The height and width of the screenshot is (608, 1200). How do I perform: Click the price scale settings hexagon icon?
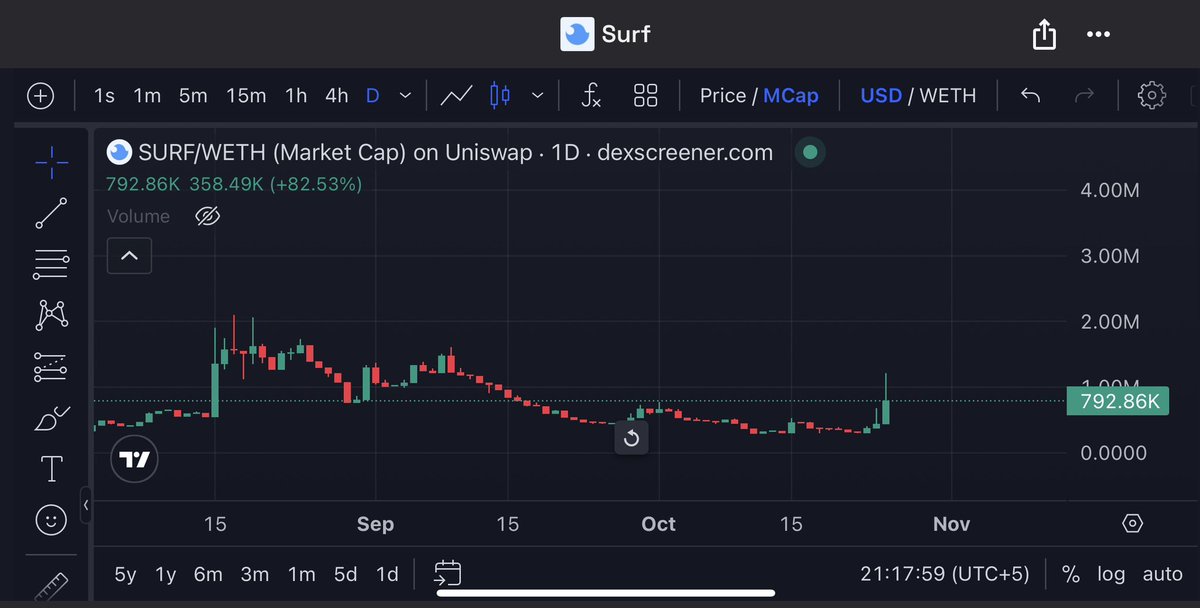pos(1132,523)
